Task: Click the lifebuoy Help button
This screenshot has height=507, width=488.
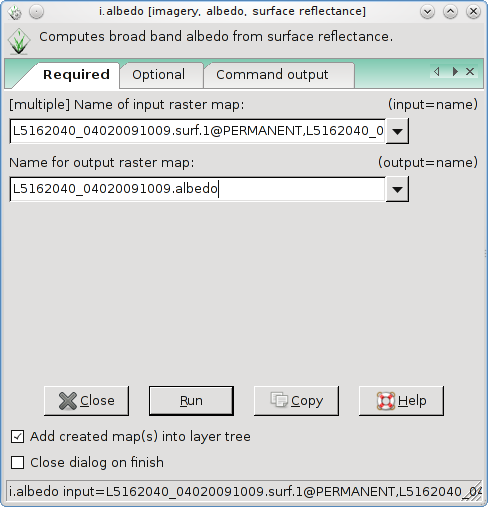Action: point(401,401)
